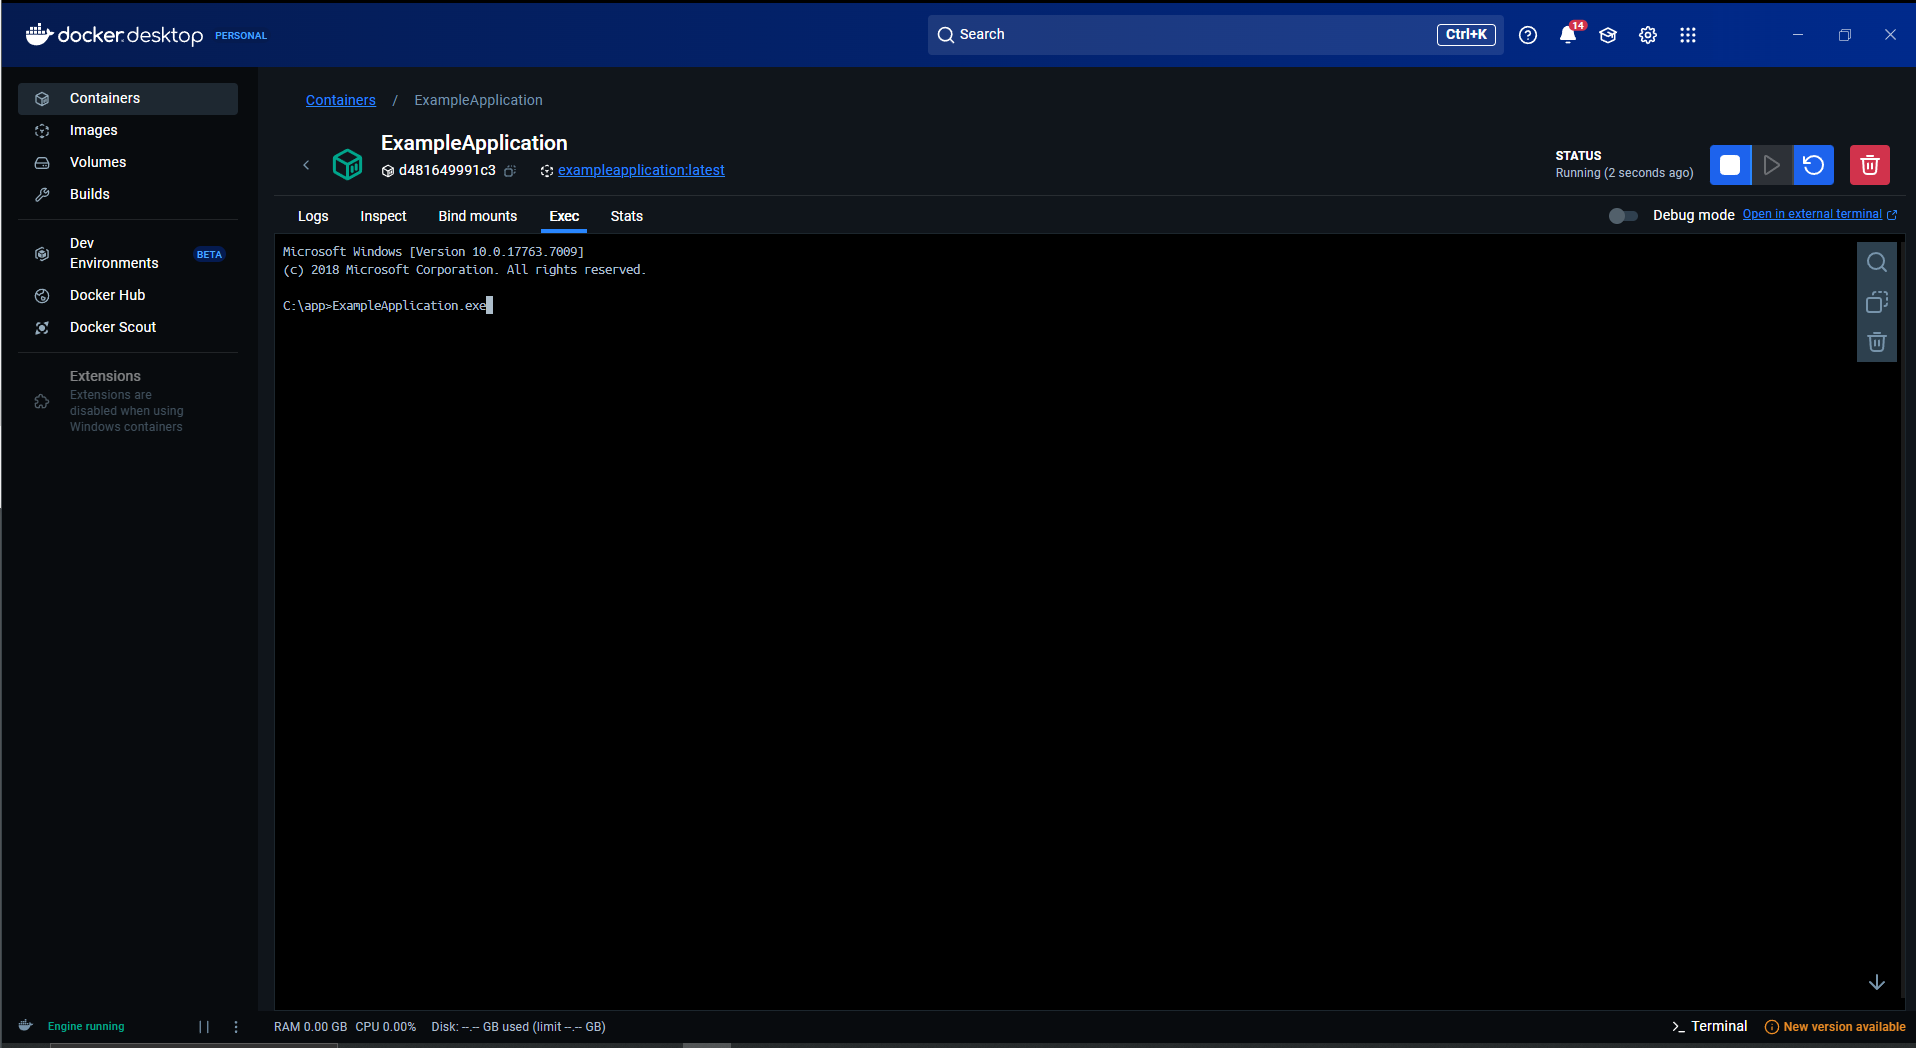Restart the ExampleApplication container
Image resolution: width=1916 pixels, height=1048 pixels.
tap(1813, 165)
